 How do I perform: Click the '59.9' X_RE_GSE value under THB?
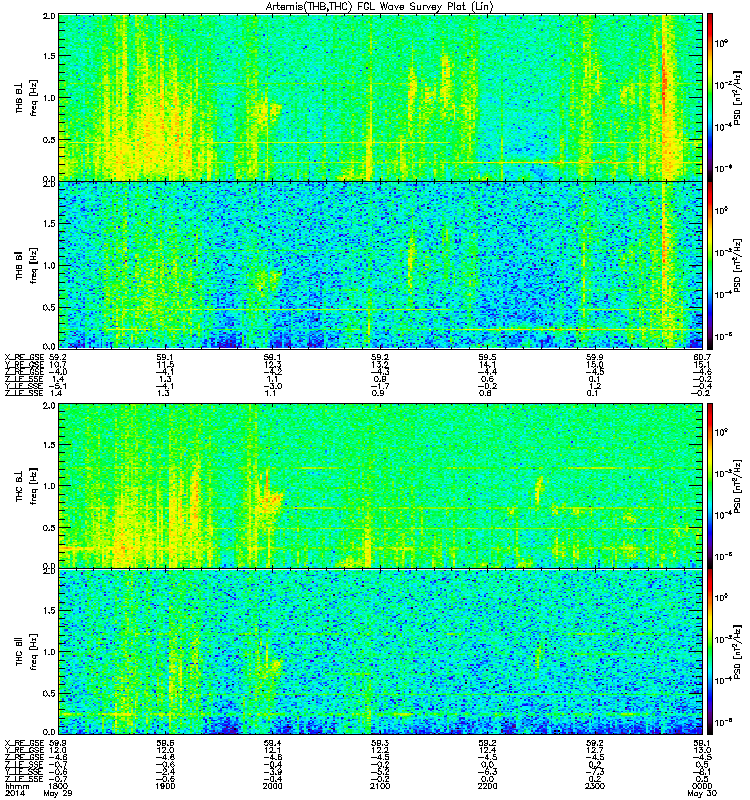[x=594, y=358]
